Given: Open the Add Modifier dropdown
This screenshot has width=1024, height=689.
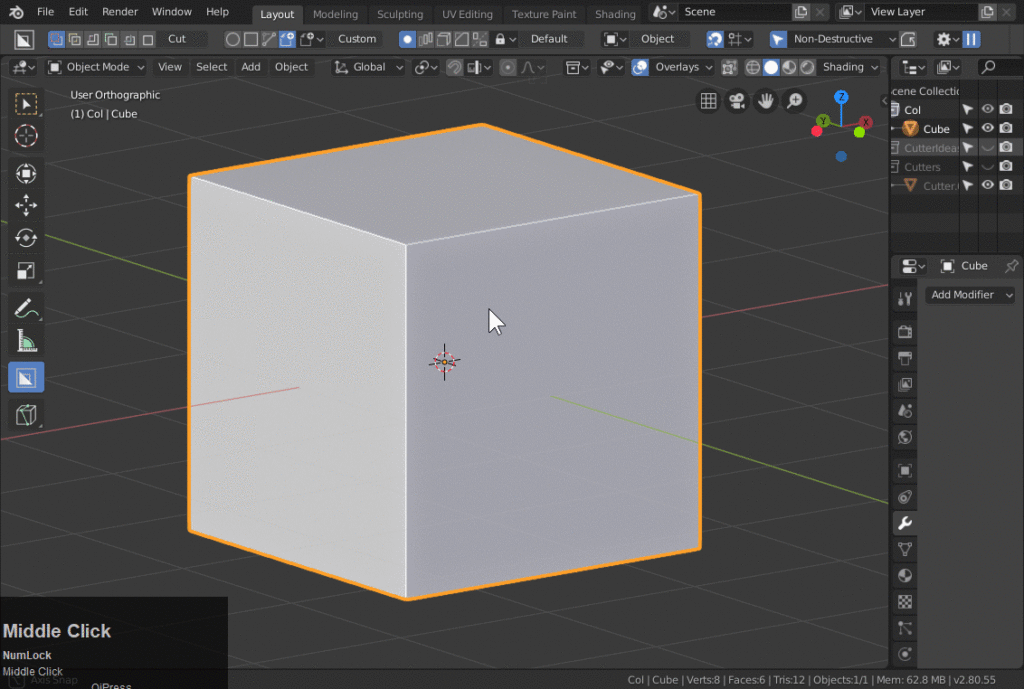Looking at the screenshot, I should (x=969, y=295).
